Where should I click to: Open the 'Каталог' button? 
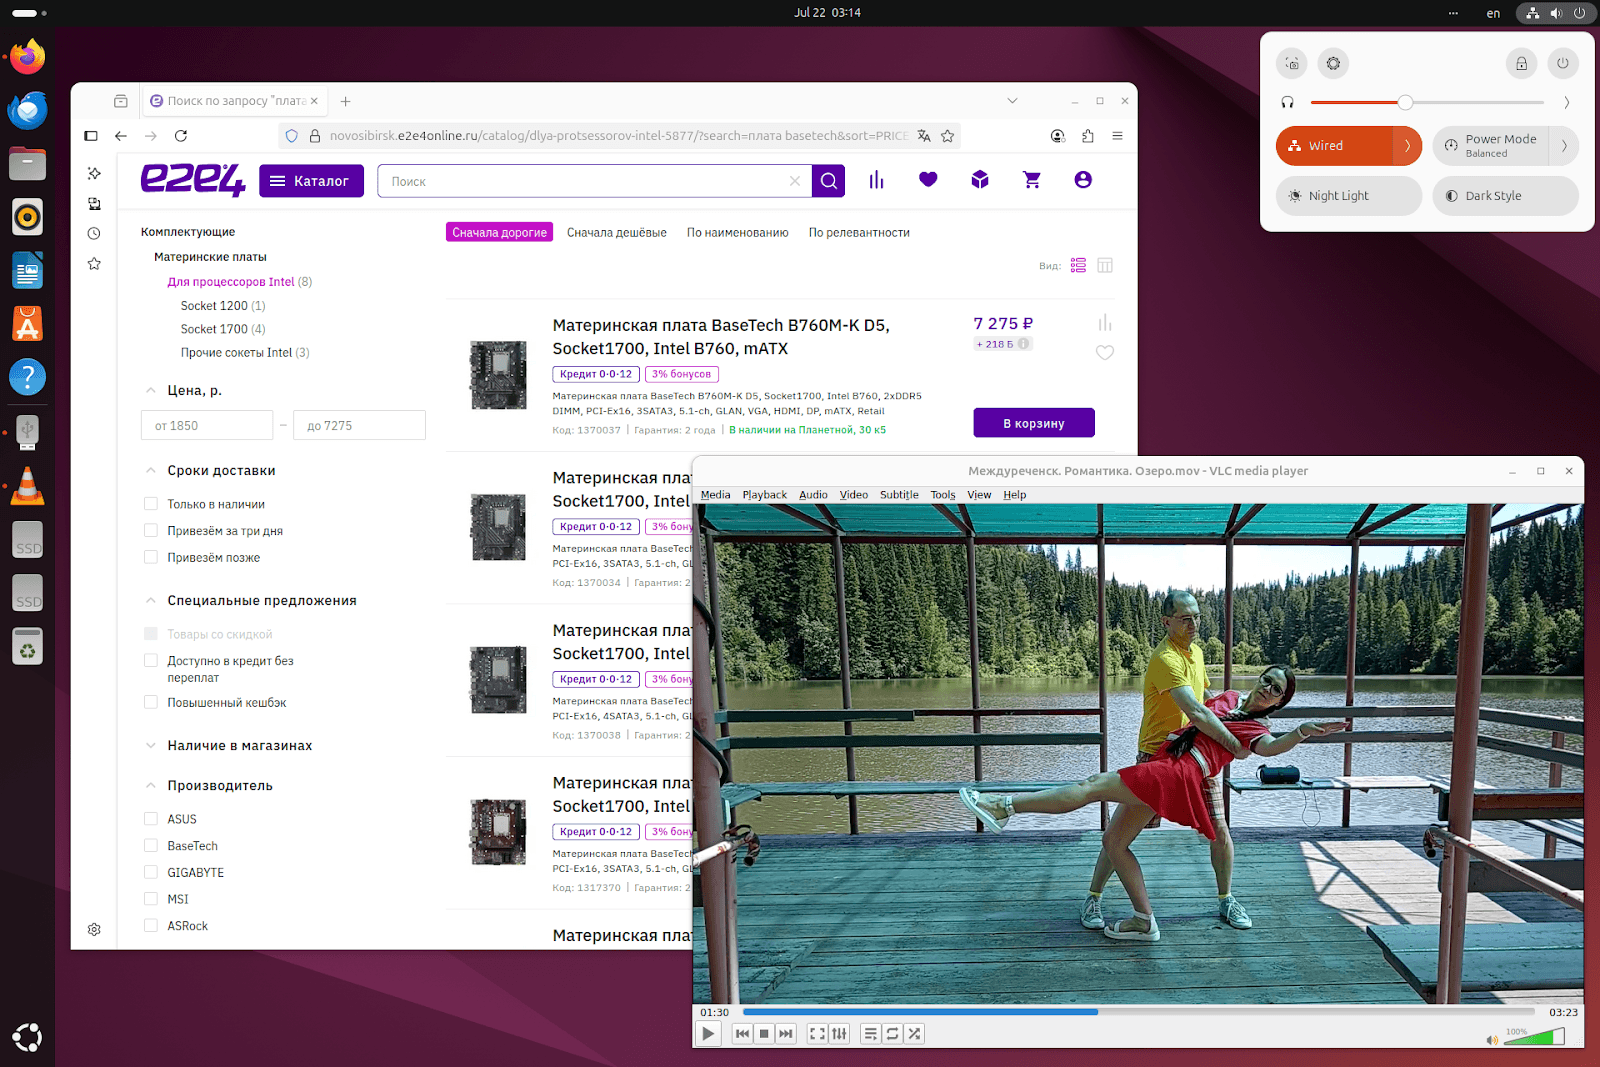click(x=311, y=181)
